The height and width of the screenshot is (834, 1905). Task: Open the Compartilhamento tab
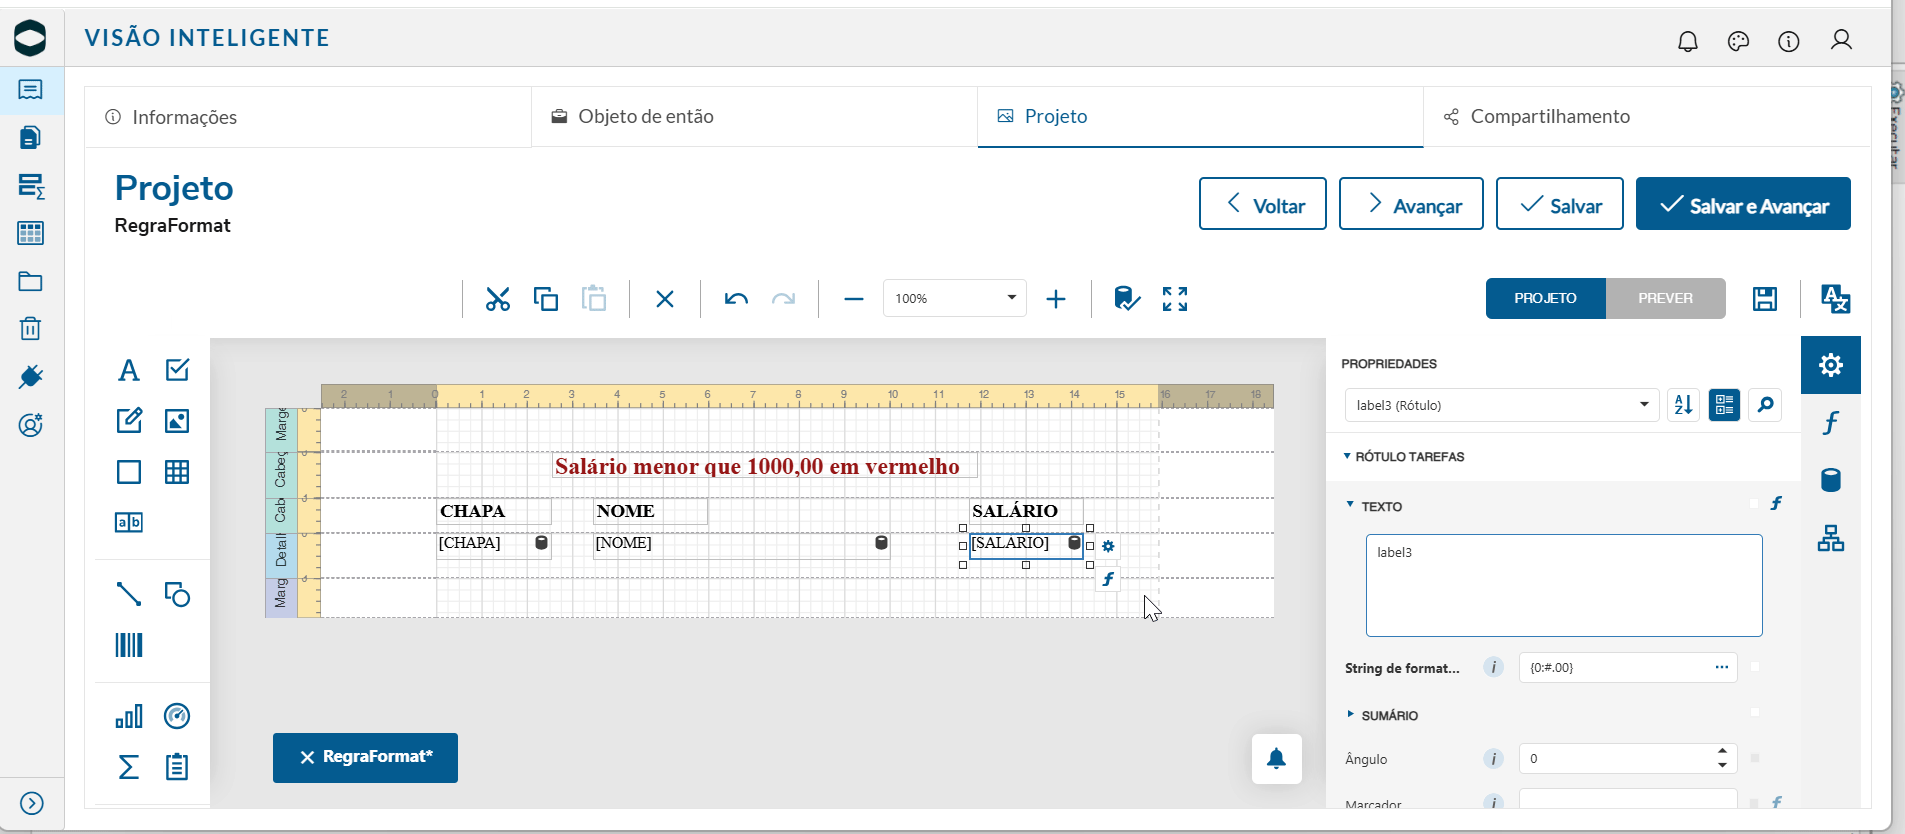1646,117
